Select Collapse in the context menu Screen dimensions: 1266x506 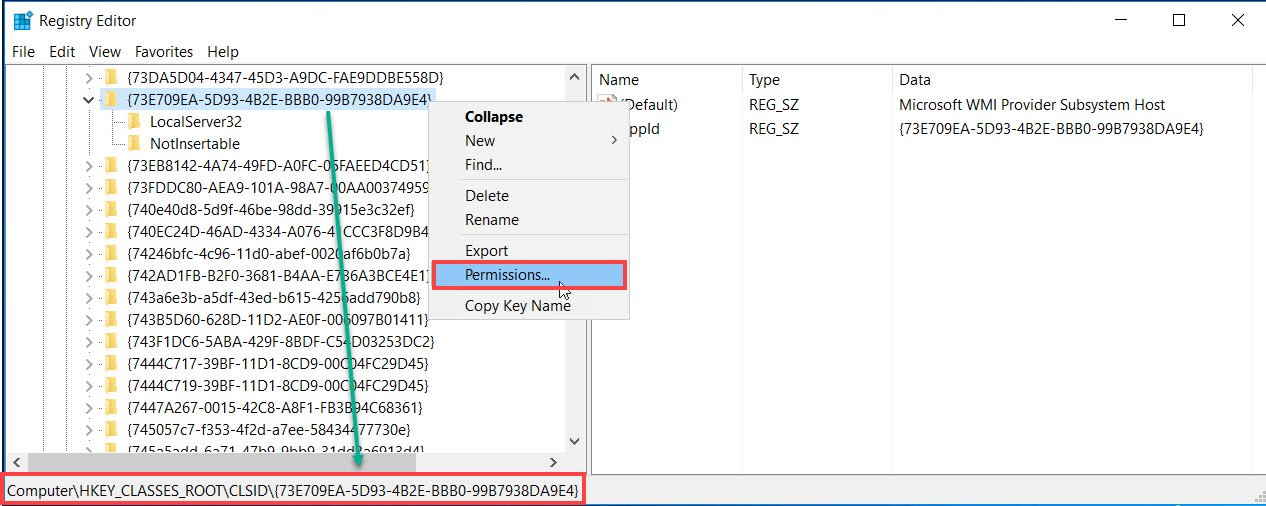click(x=494, y=117)
